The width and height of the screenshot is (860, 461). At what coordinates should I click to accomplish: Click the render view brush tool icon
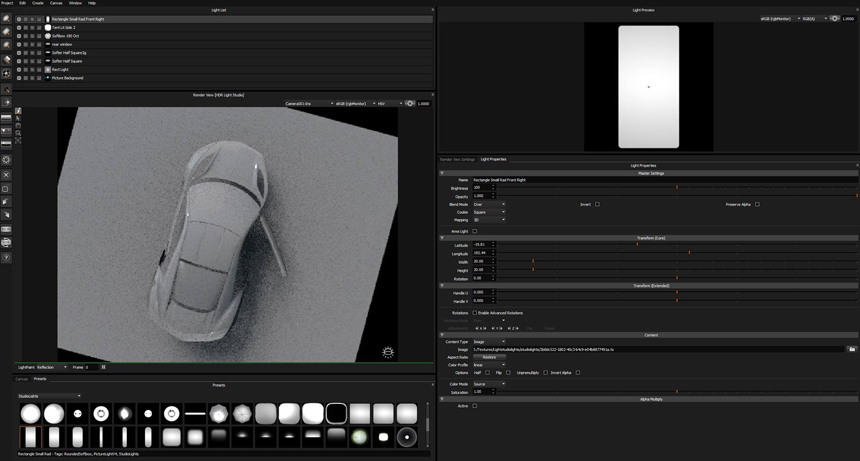click(x=18, y=111)
